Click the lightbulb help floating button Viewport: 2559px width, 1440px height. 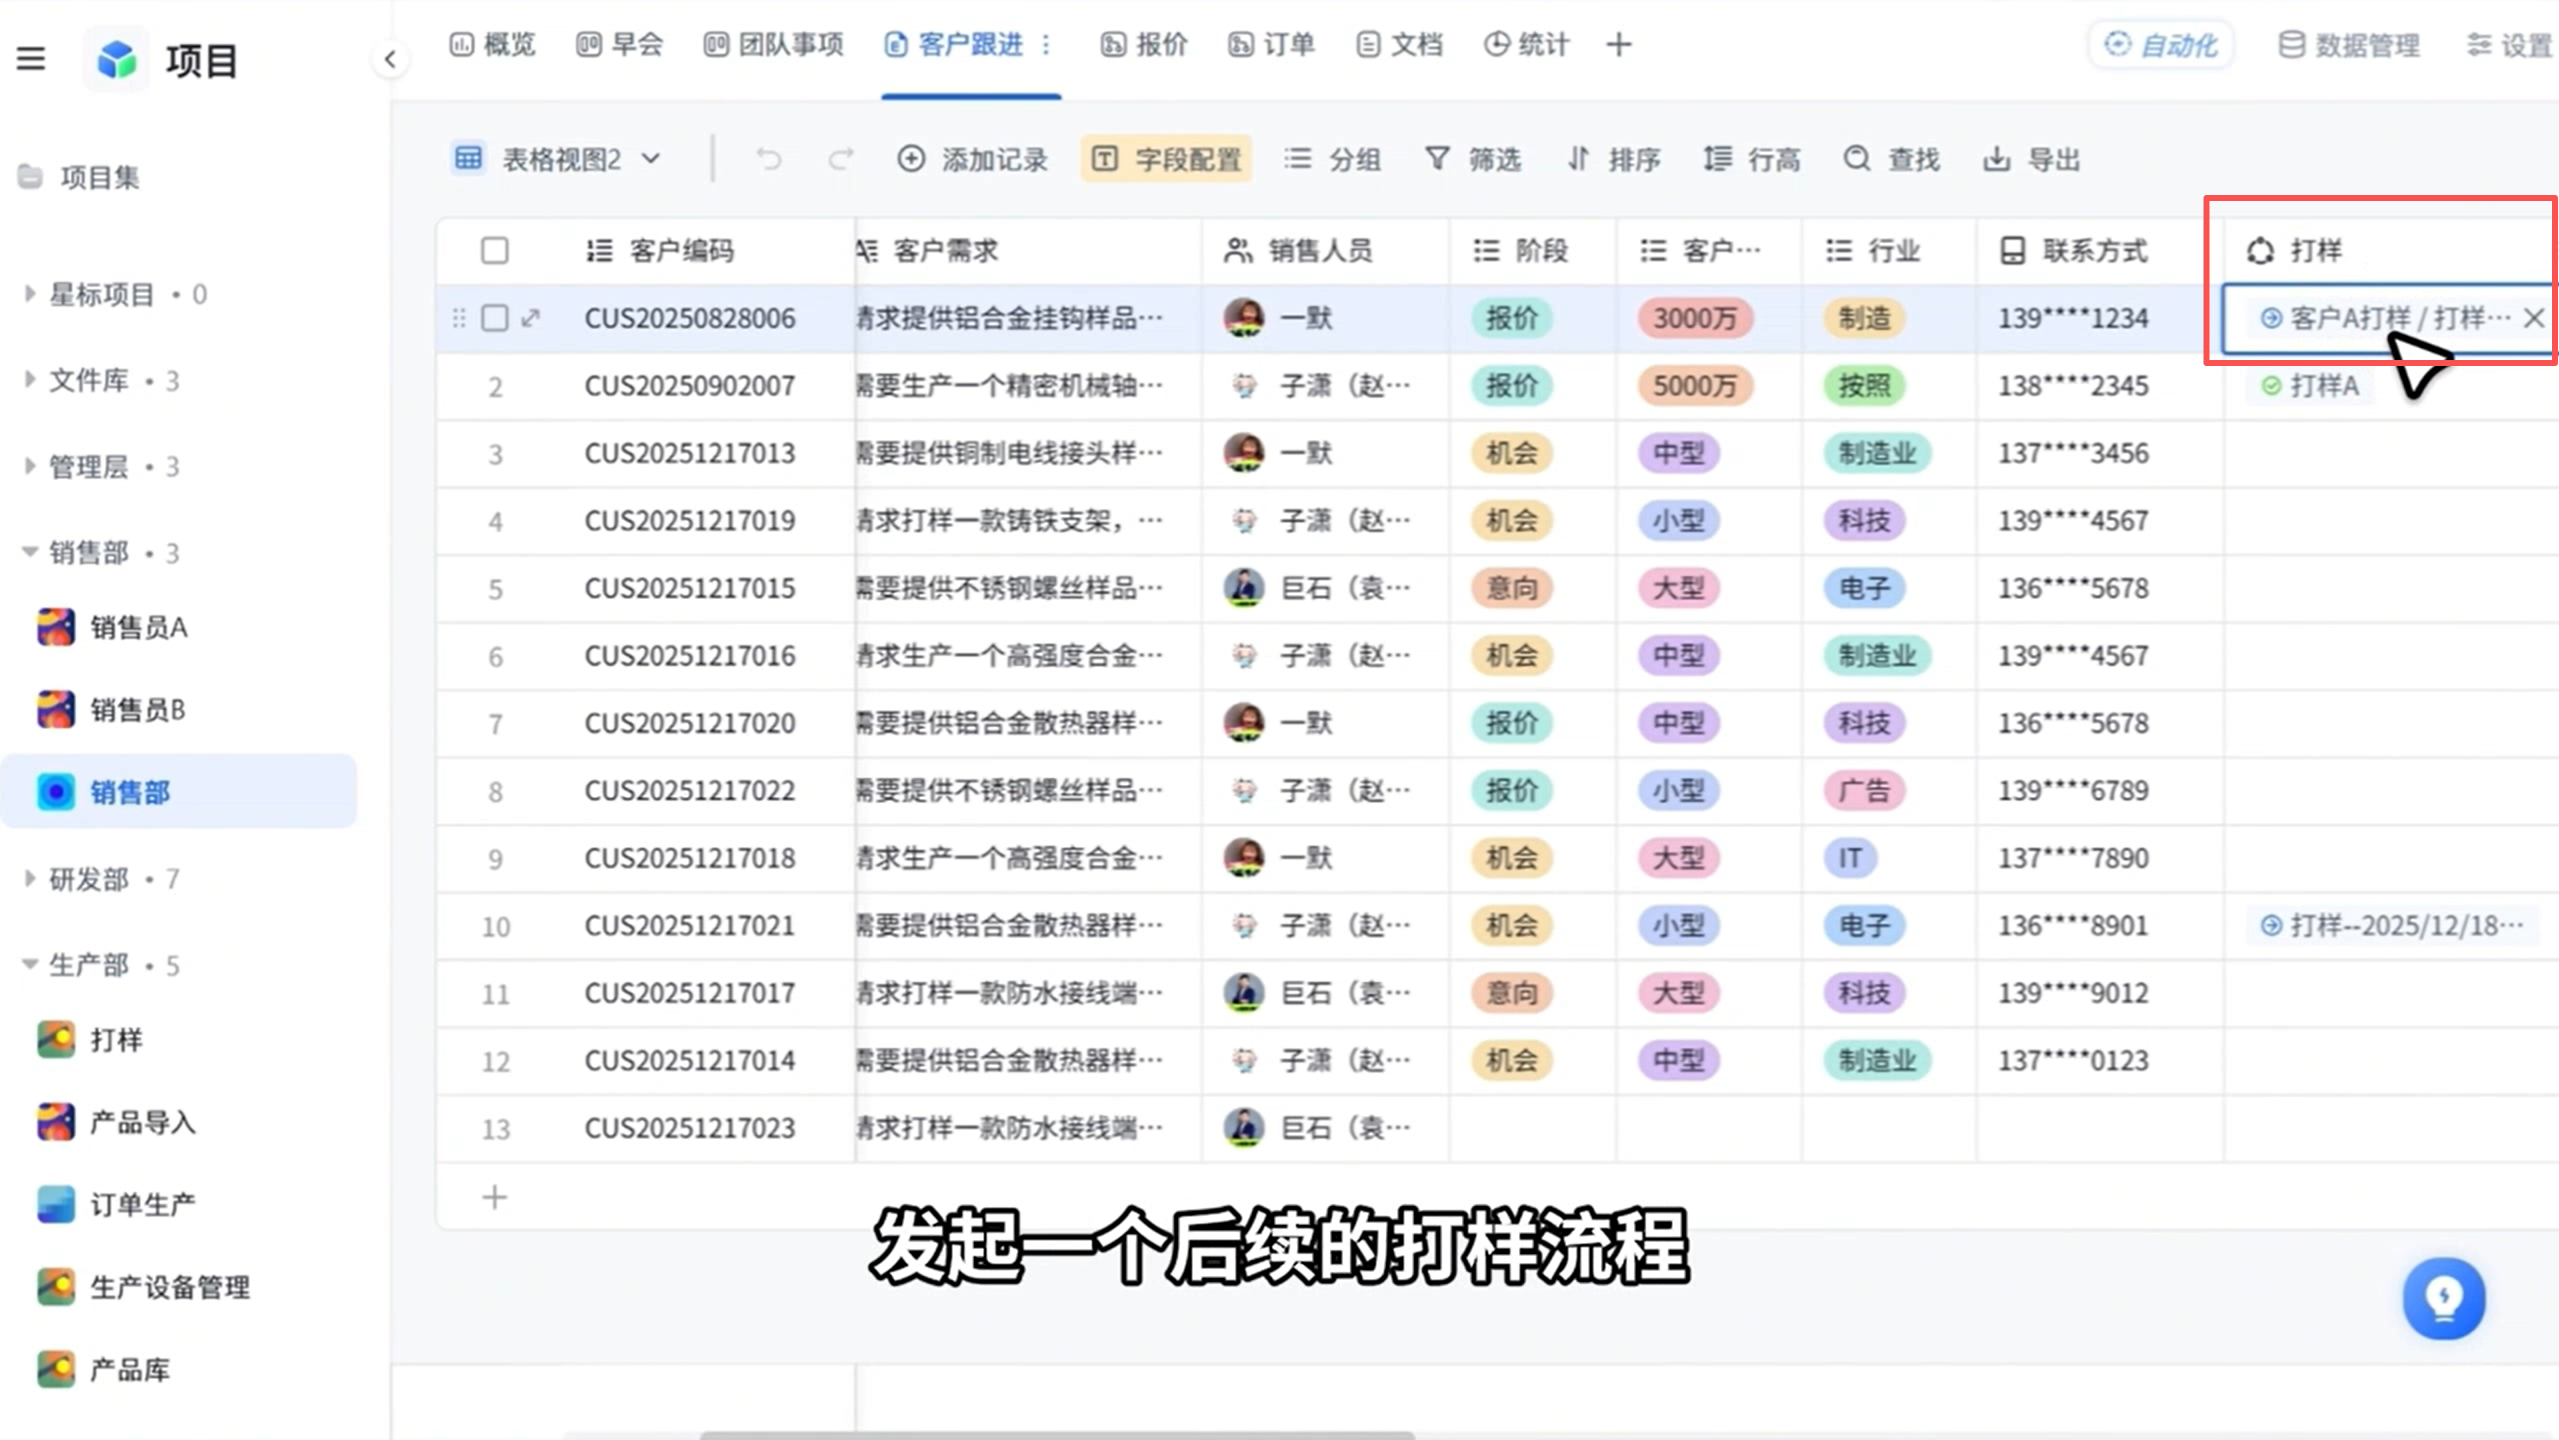pyautogui.click(x=2444, y=1298)
